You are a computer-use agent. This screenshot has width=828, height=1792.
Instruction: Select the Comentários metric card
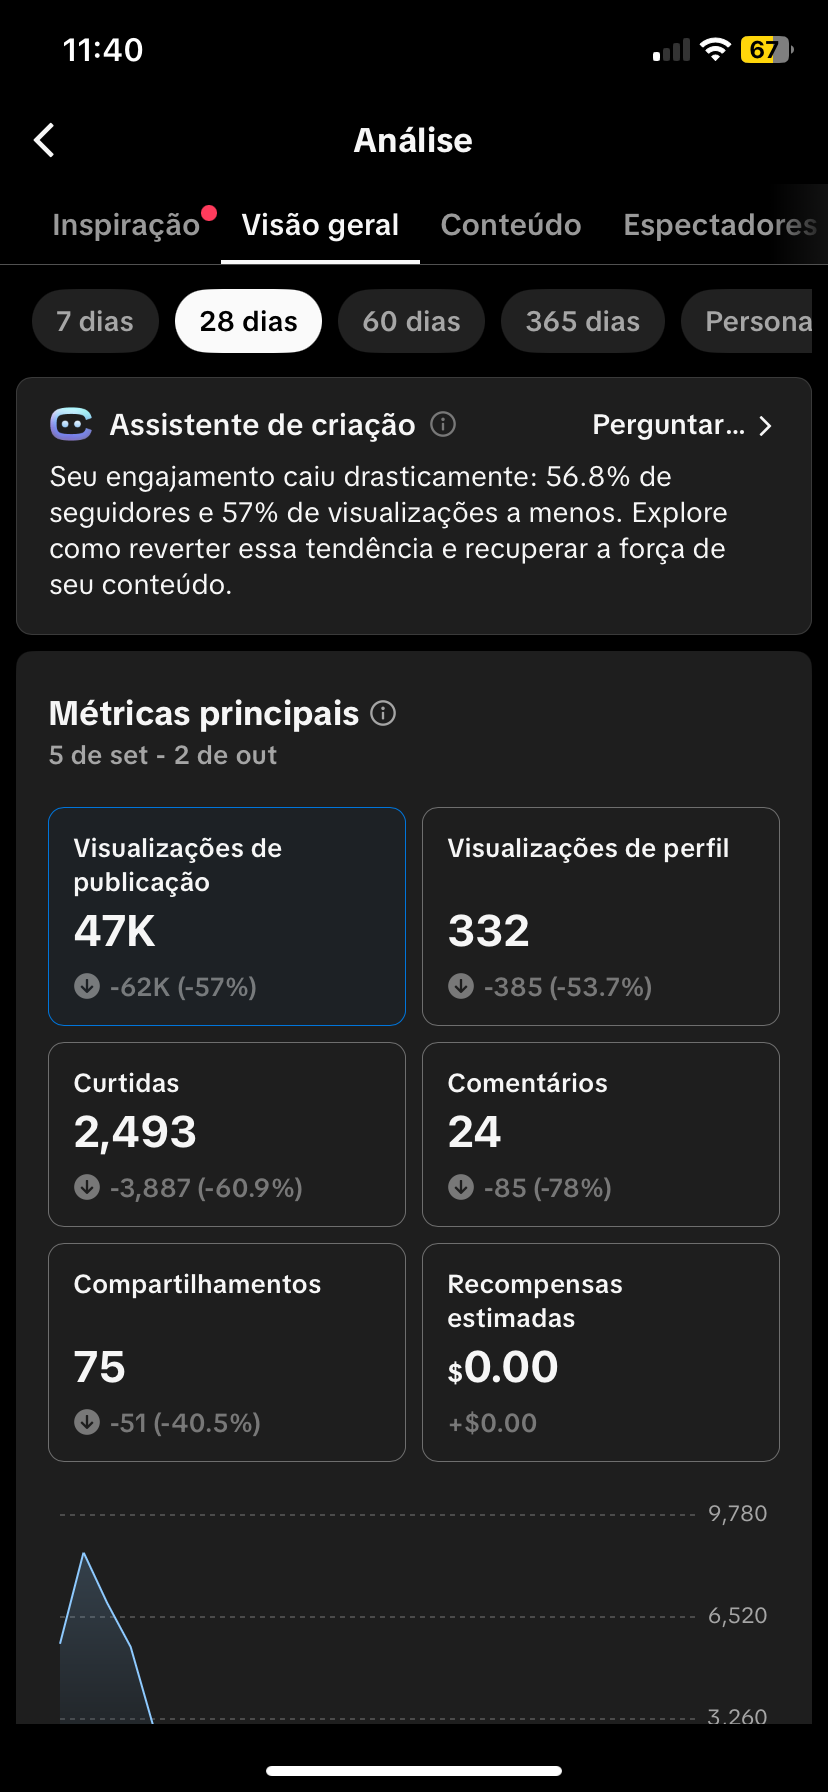(x=600, y=1134)
